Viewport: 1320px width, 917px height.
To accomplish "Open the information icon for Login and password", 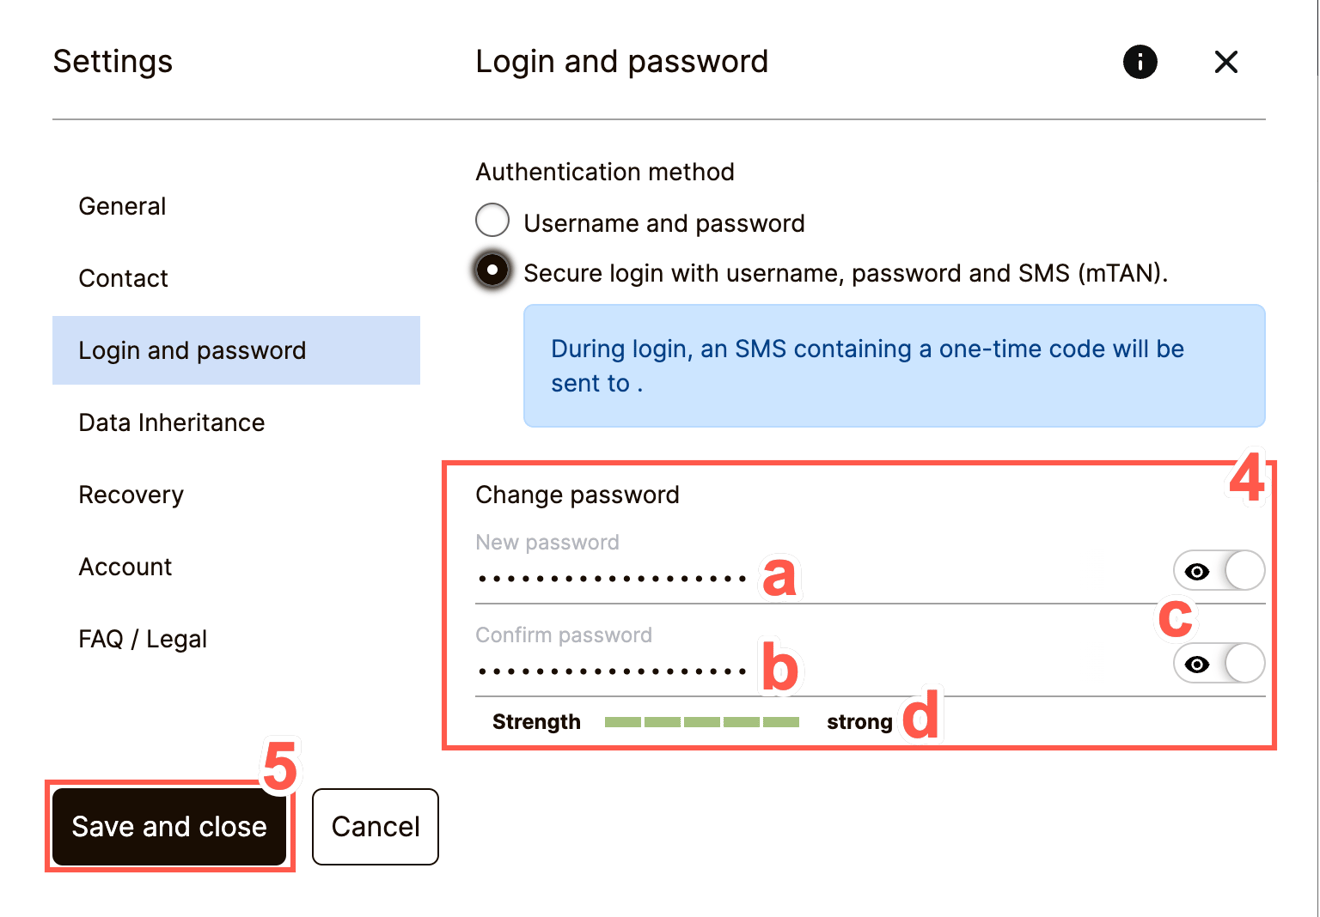I will pos(1139,62).
